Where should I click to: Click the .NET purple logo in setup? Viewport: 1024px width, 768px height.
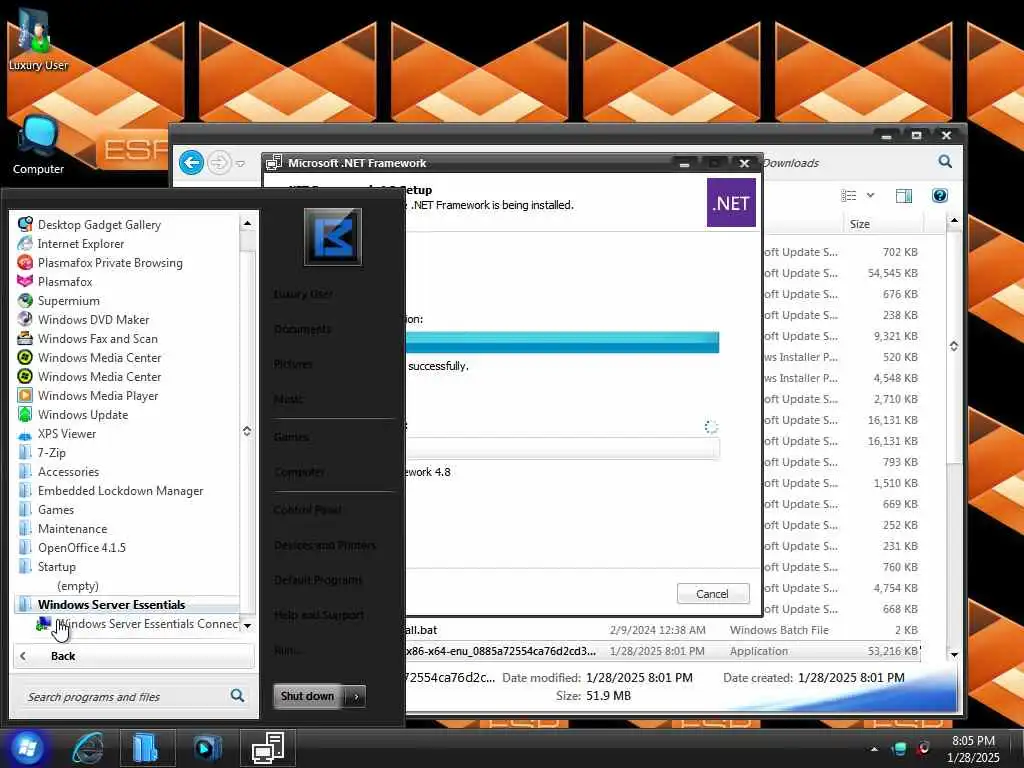[x=731, y=203]
